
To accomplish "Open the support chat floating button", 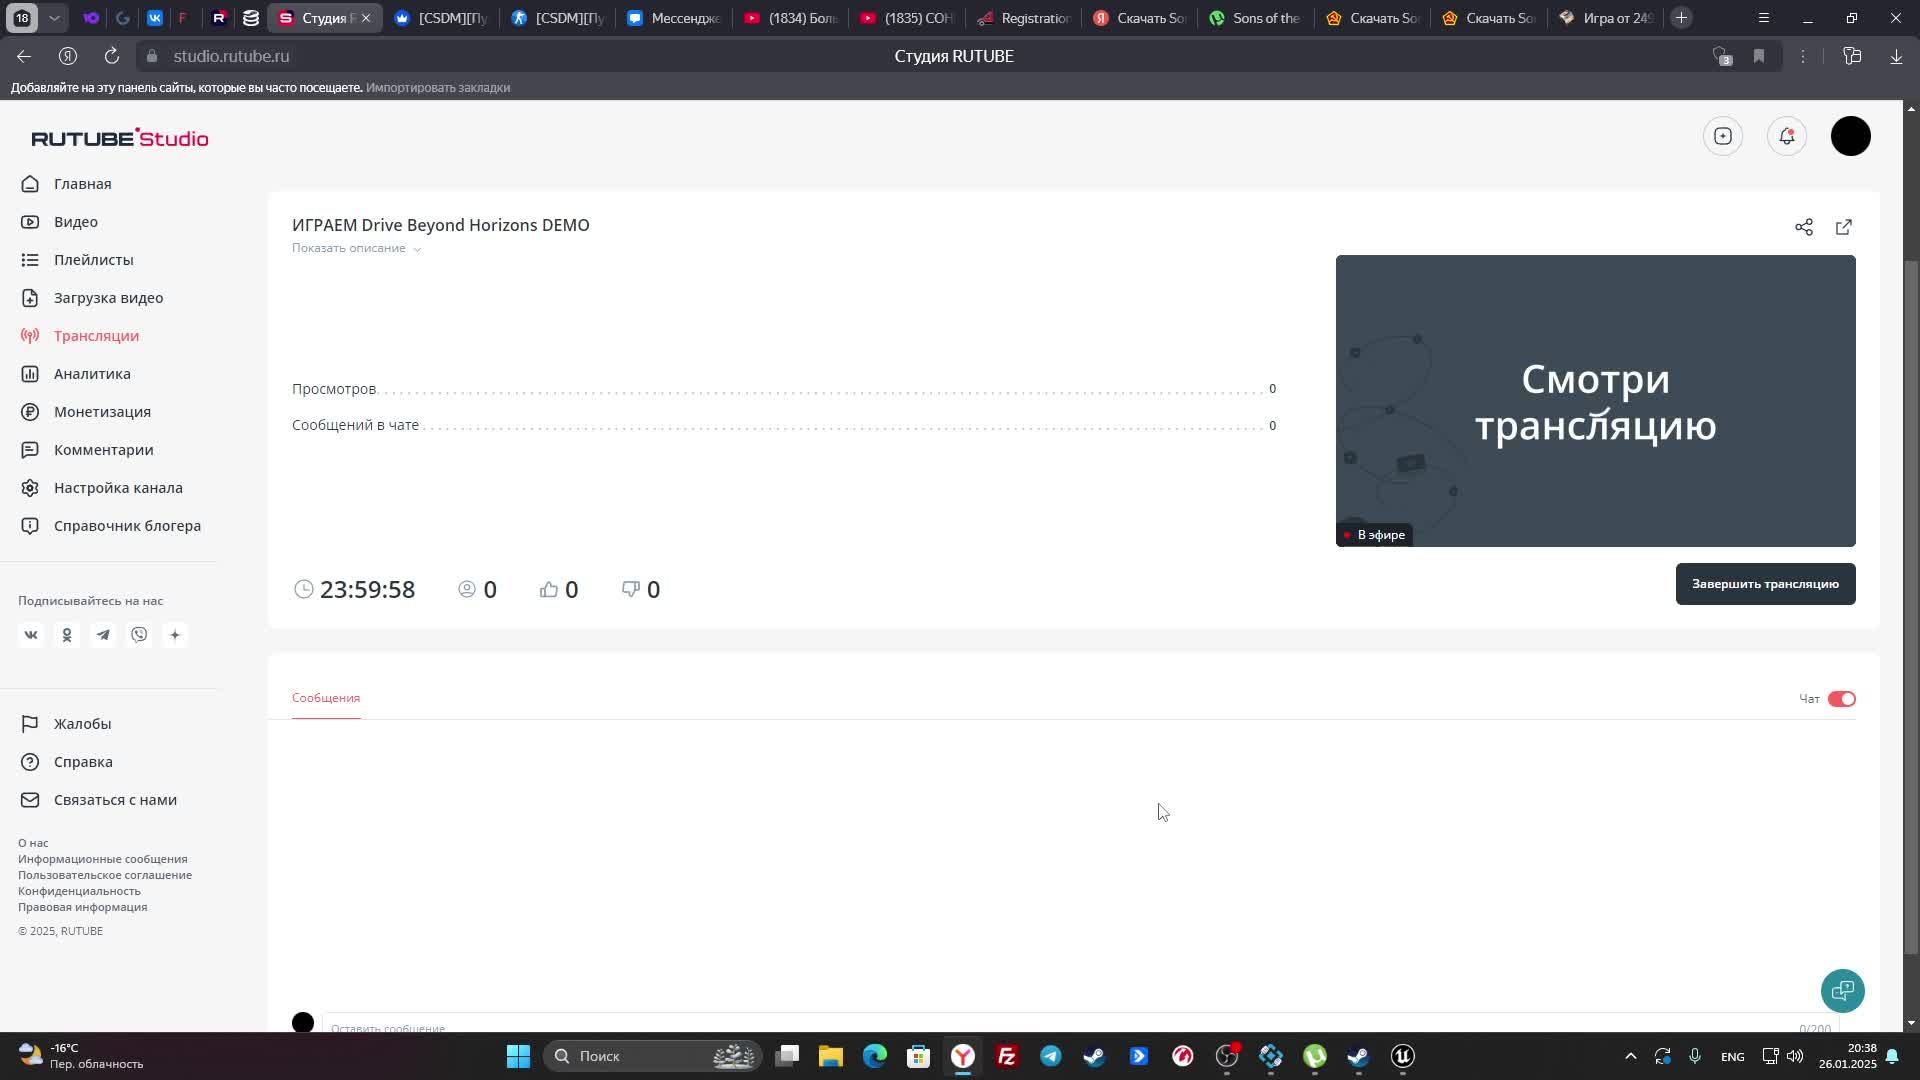I will [x=1843, y=991].
